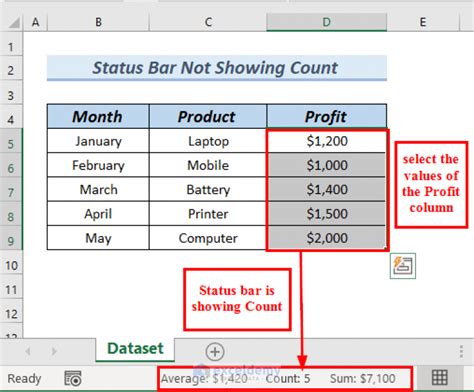The width and height of the screenshot is (474, 392).
Task: Select the Mobile cell
Action: (x=208, y=165)
